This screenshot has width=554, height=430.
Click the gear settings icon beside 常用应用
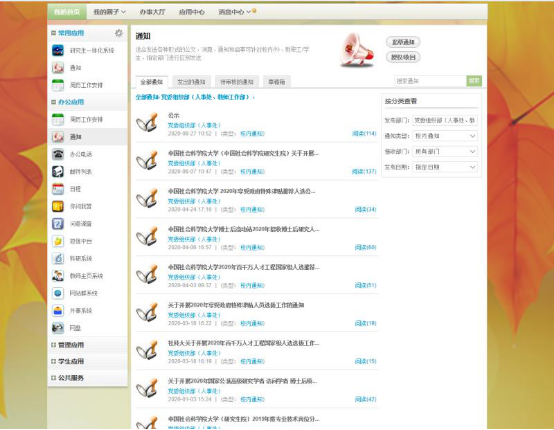coord(119,33)
